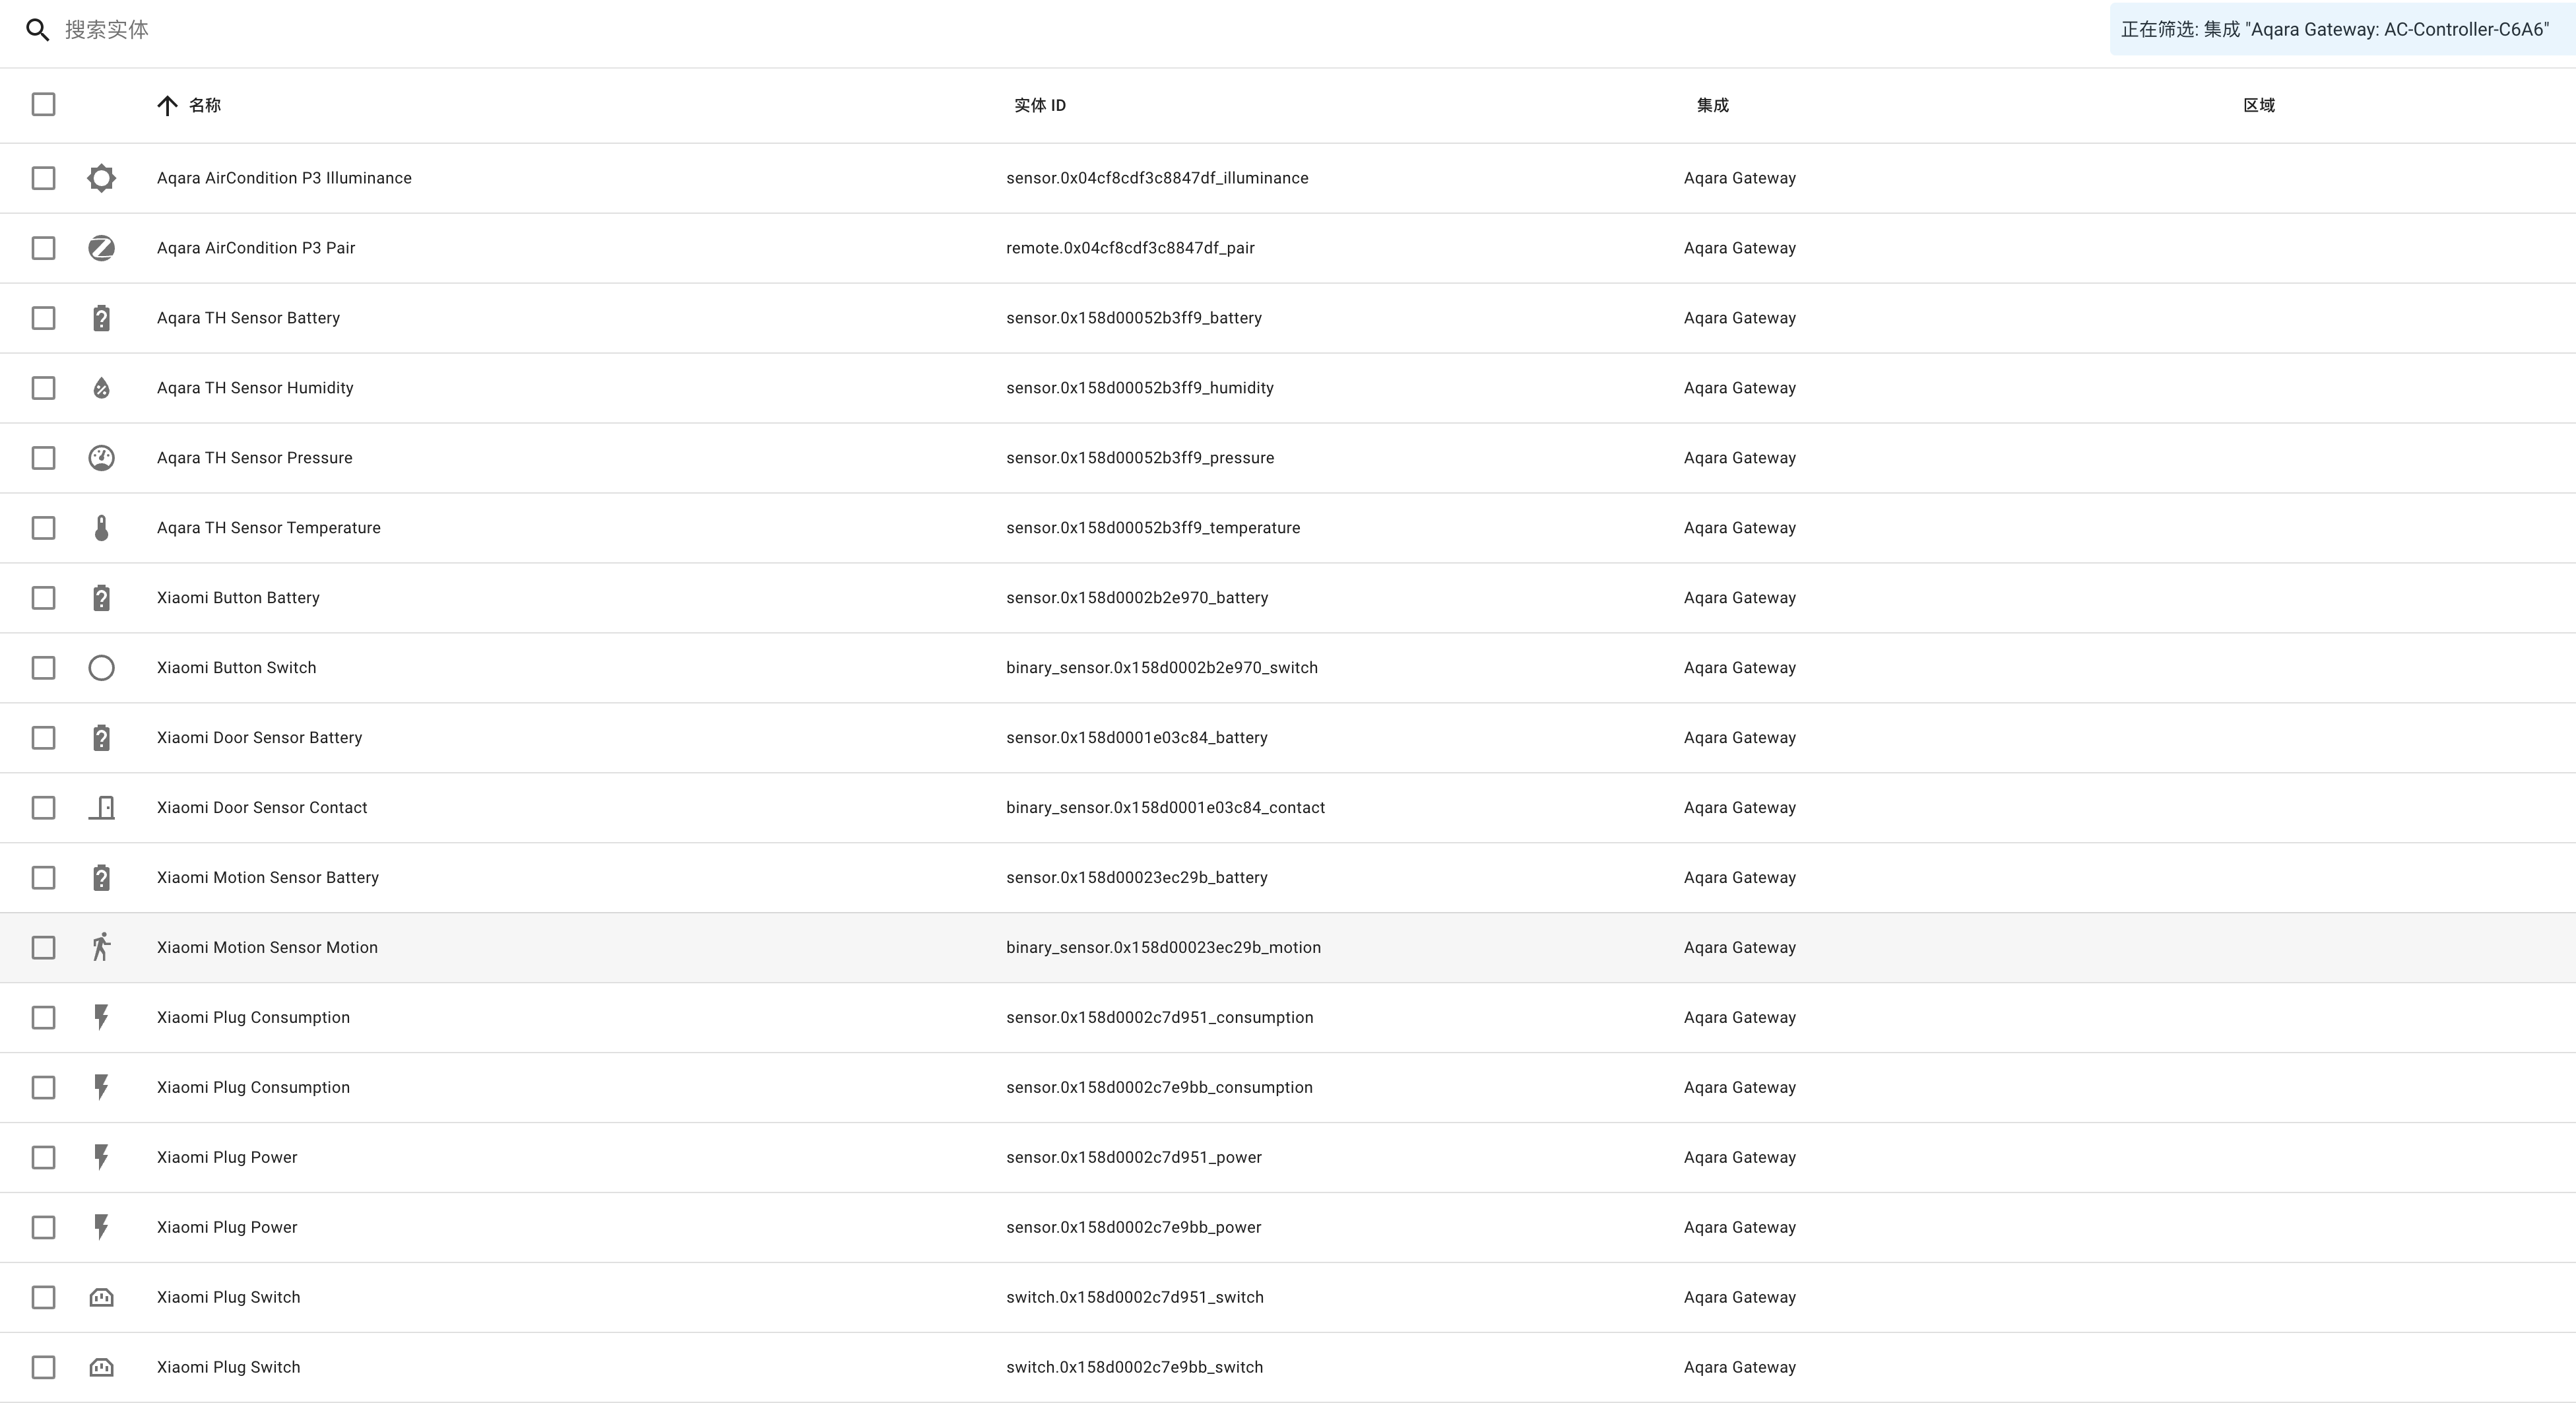Click the sort arrow next to 名称
The width and height of the screenshot is (2576, 1403).
click(167, 104)
